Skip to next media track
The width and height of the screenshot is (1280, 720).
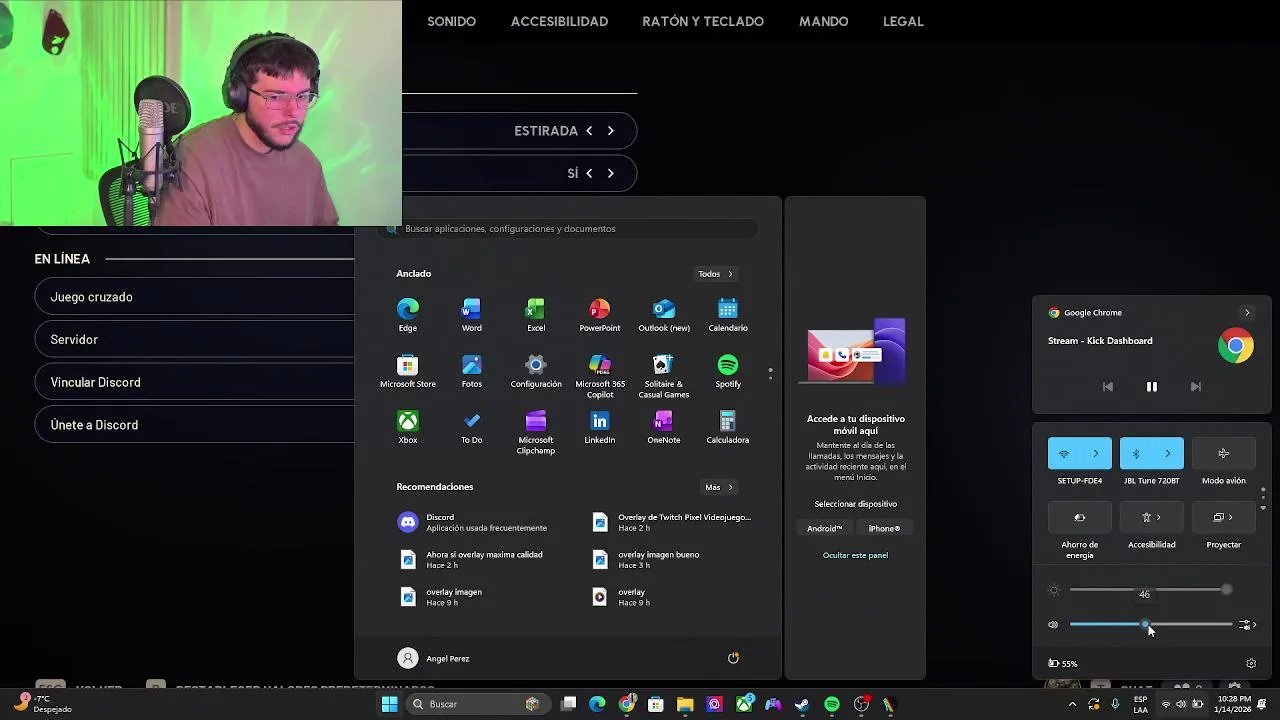[x=1195, y=387]
